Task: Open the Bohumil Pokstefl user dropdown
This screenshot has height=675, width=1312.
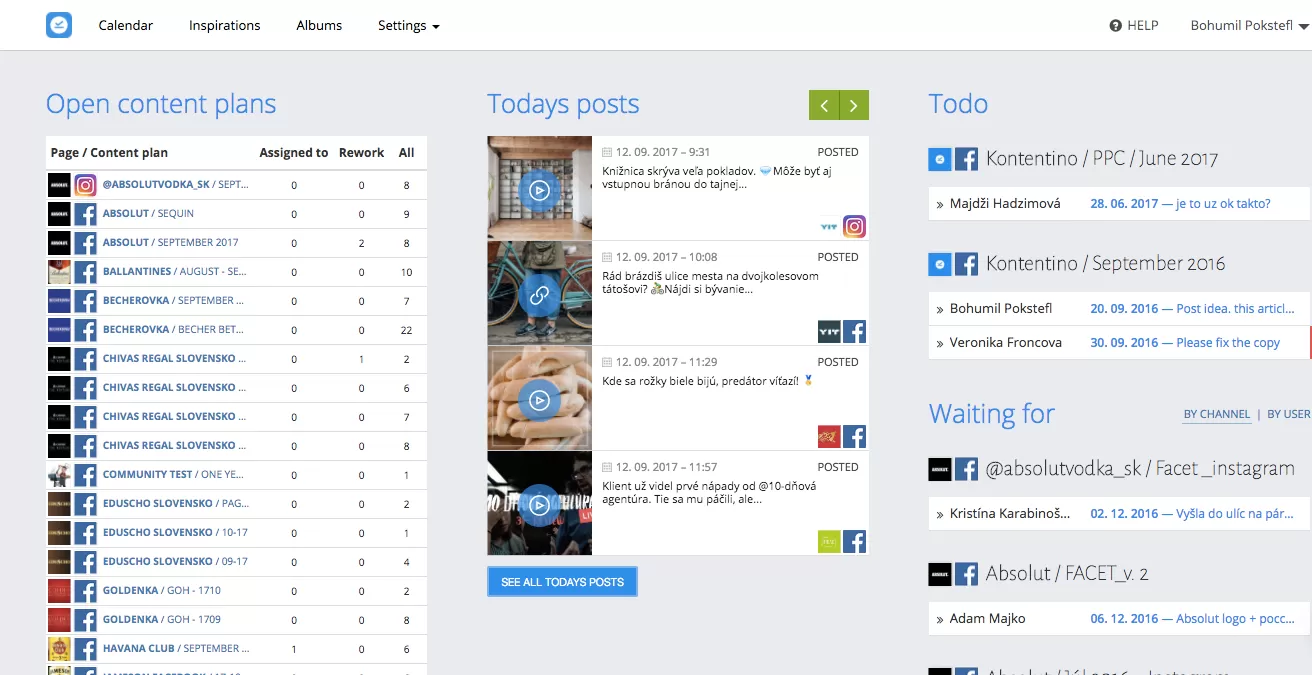Action: (x=1249, y=26)
